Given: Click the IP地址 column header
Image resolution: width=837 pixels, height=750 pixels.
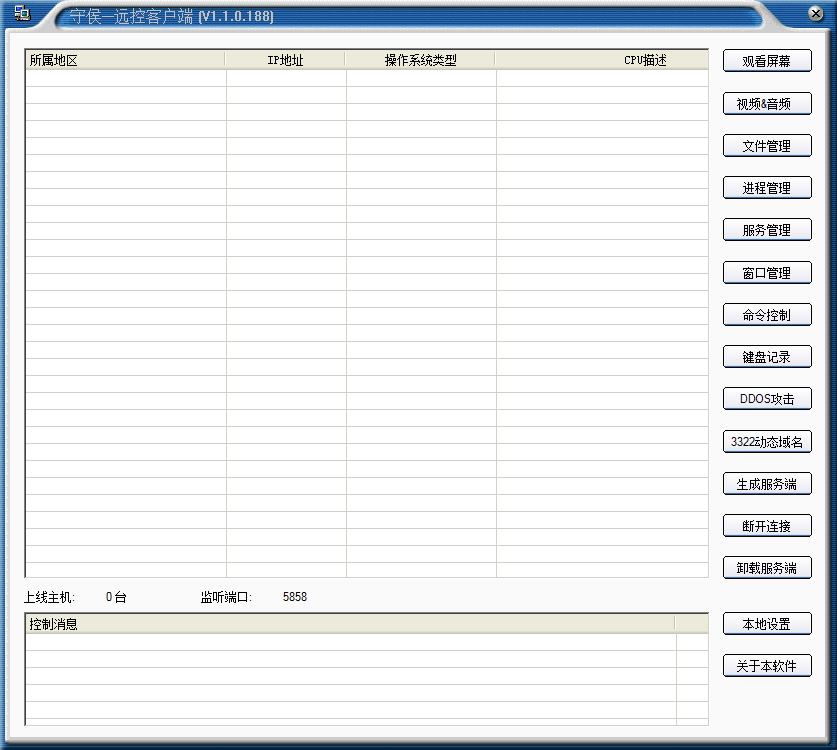Looking at the screenshot, I should 285,60.
